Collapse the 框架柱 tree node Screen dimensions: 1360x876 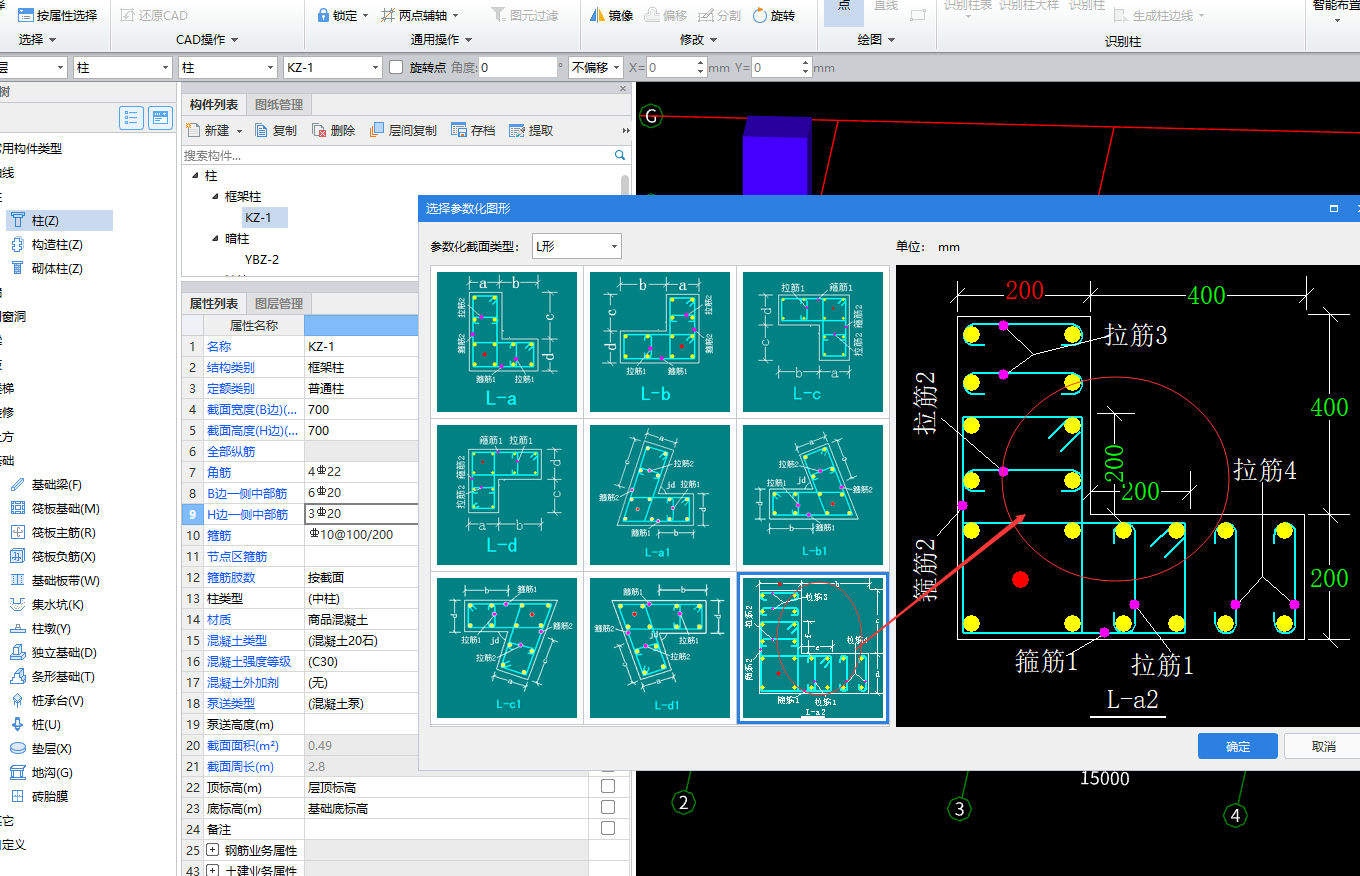[x=215, y=197]
